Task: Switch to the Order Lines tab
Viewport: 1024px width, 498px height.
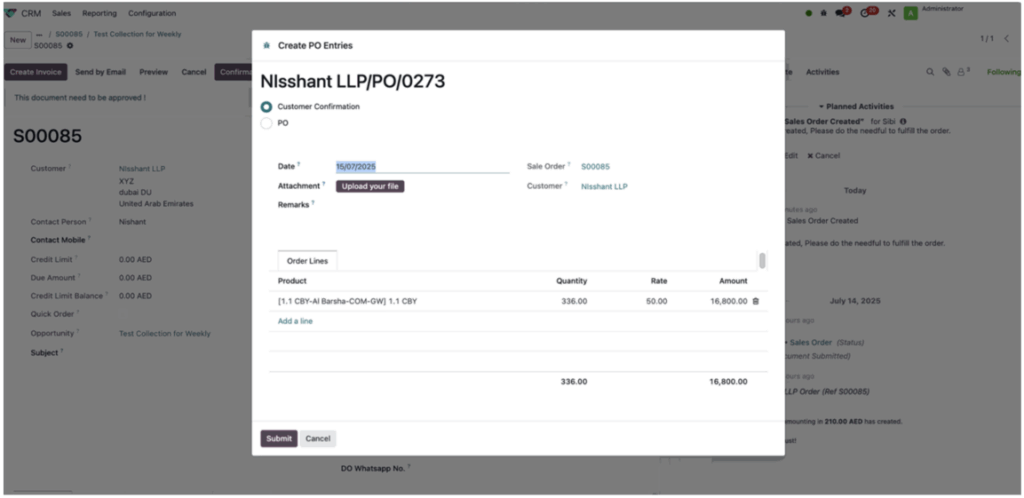Action: (x=307, y=261)
